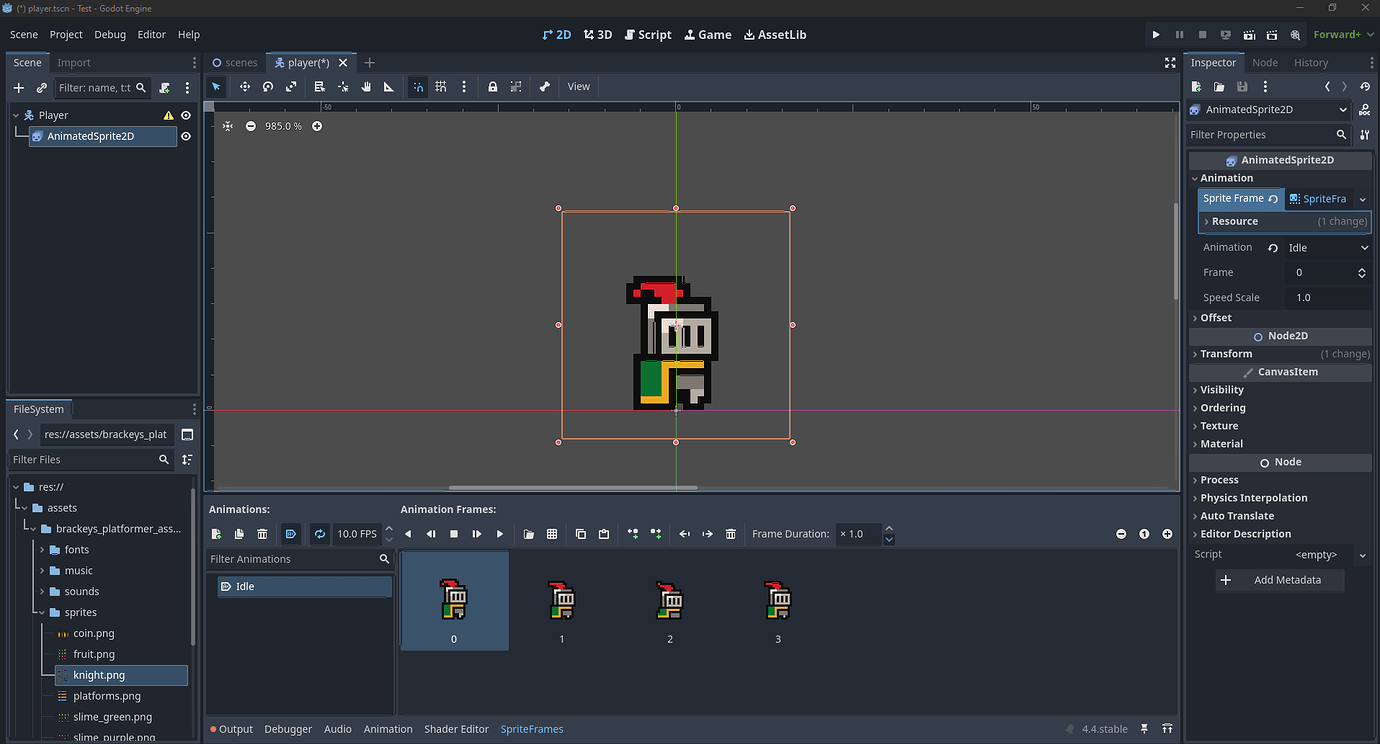The width and height of the screenshot is (1380, 744).
Task: Switch to the Node tab
Action: click(1265, 62)
